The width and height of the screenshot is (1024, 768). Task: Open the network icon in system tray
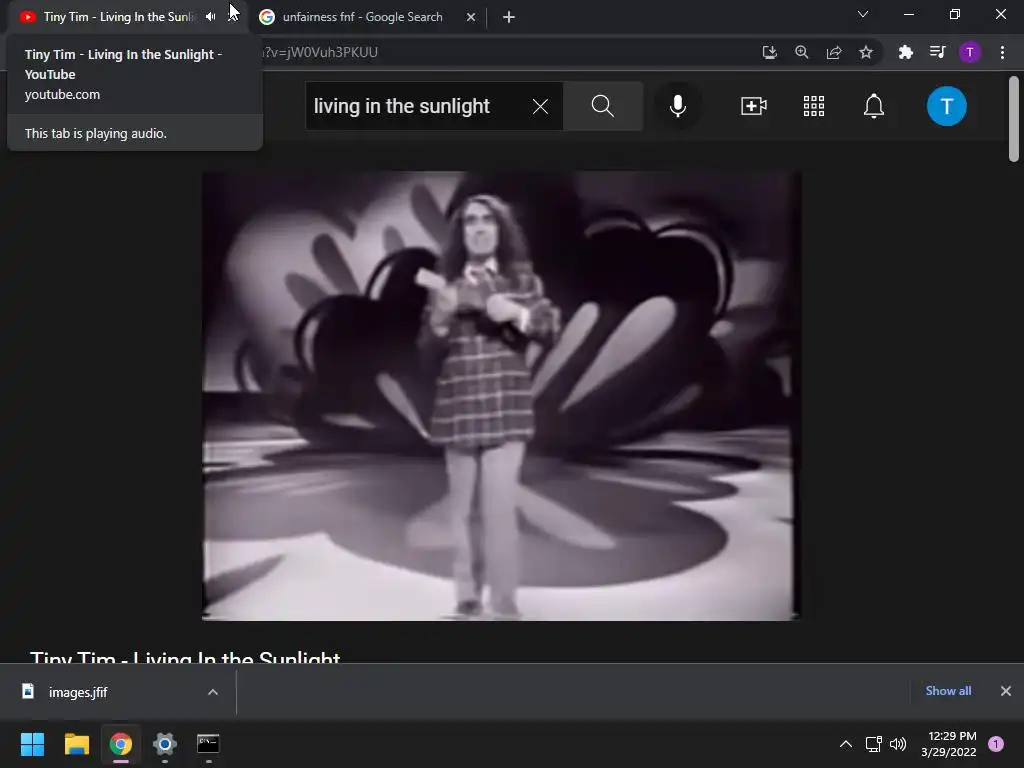click(x=874, y=744)
